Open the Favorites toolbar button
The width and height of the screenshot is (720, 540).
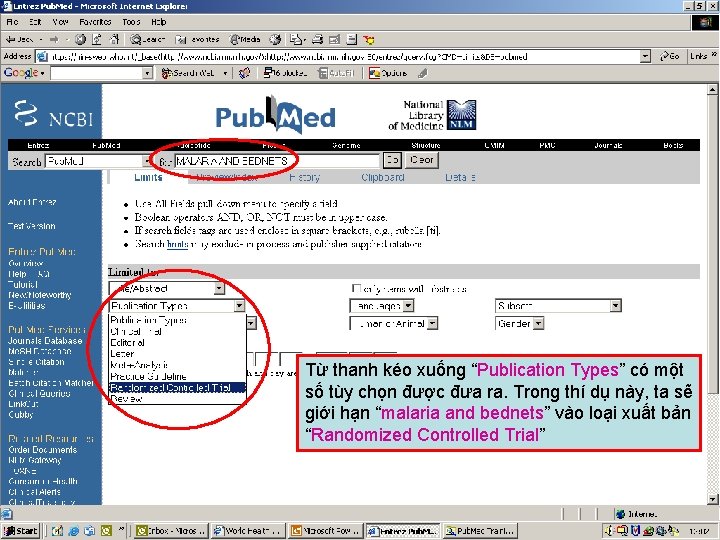(x=197, y=39)
